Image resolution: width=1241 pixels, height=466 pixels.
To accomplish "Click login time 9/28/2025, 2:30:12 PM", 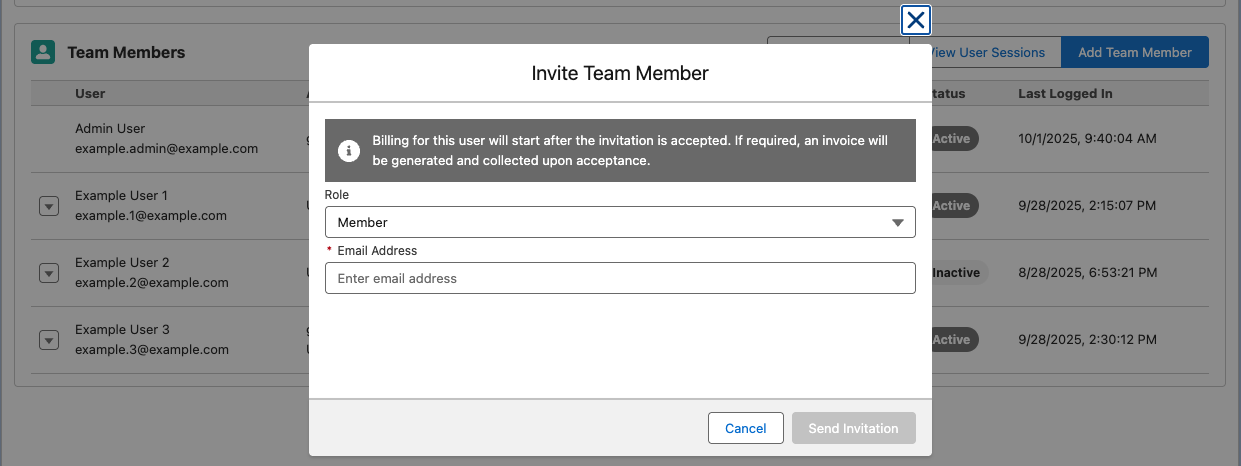I will pyautogui.click(x=1088, y=340).
